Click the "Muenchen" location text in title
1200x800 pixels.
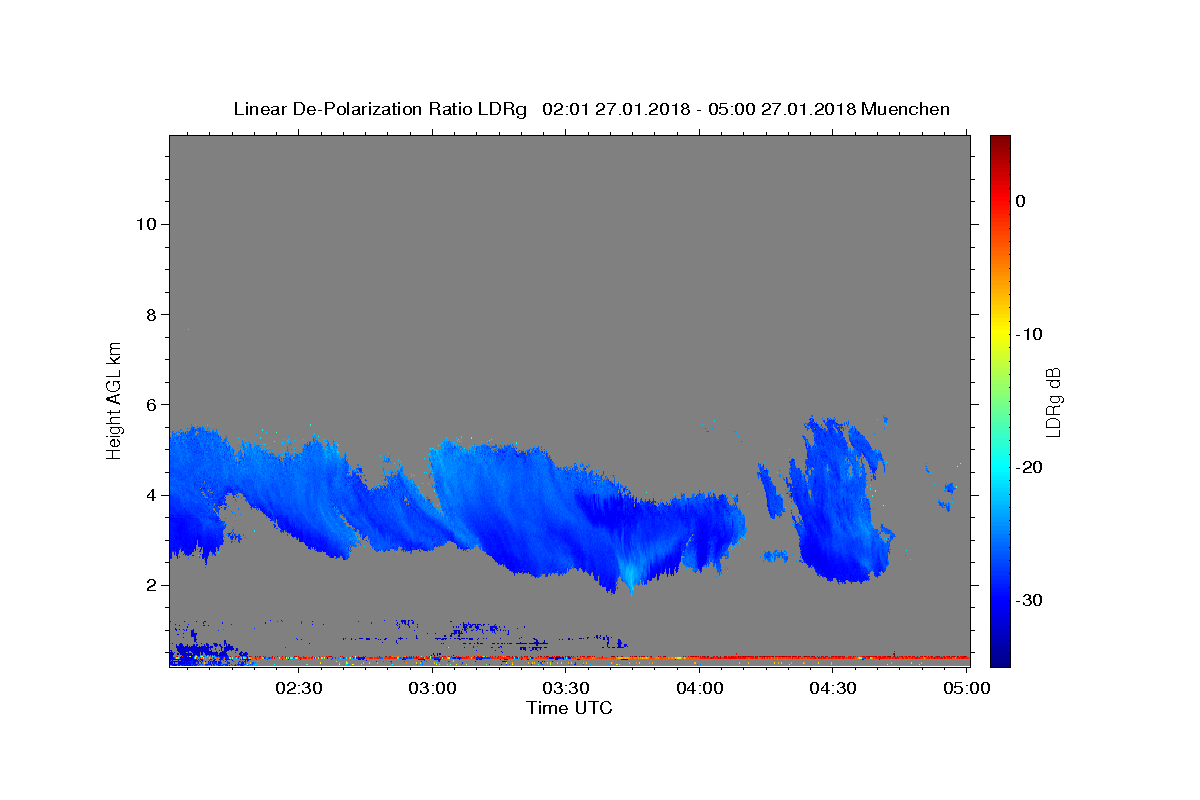pos(906,109)
